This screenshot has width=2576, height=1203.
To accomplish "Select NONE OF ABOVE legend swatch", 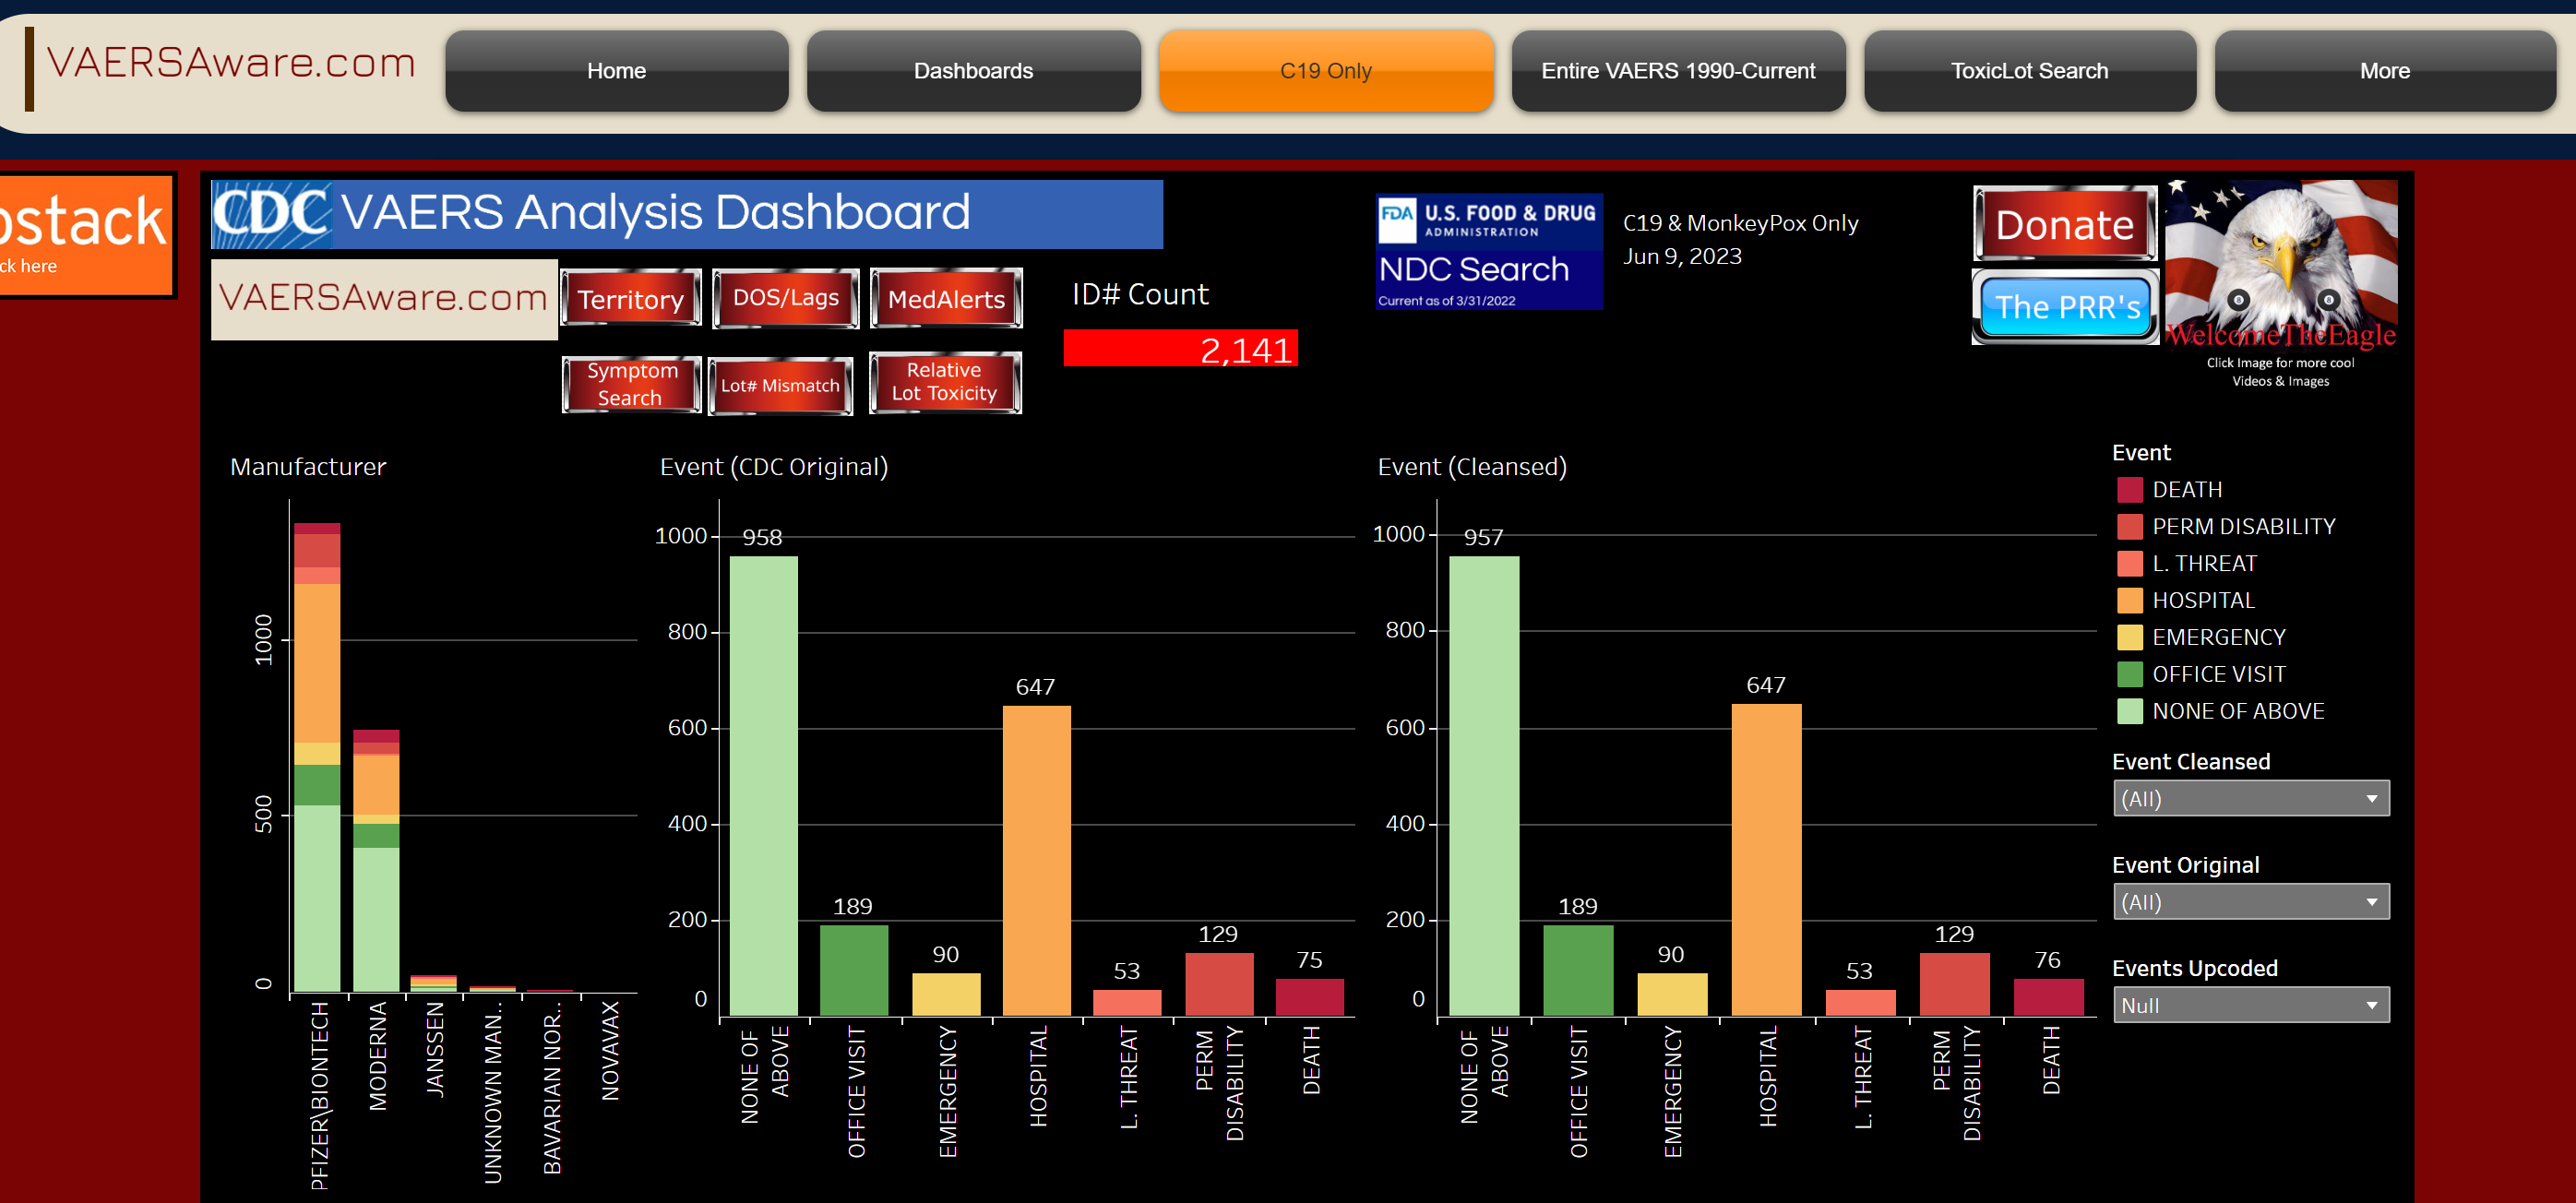I will pos(2130,712).
